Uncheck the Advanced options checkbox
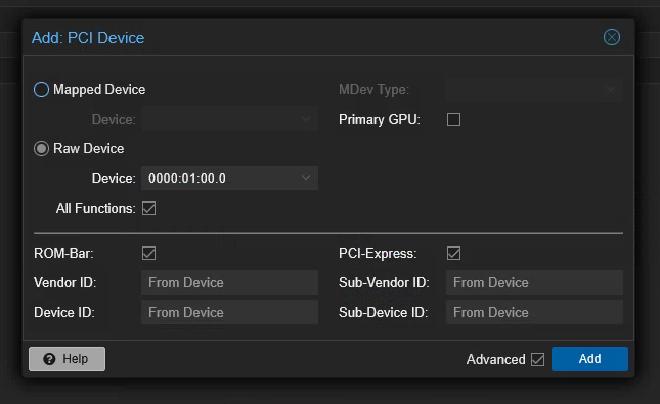 point(538,360)
